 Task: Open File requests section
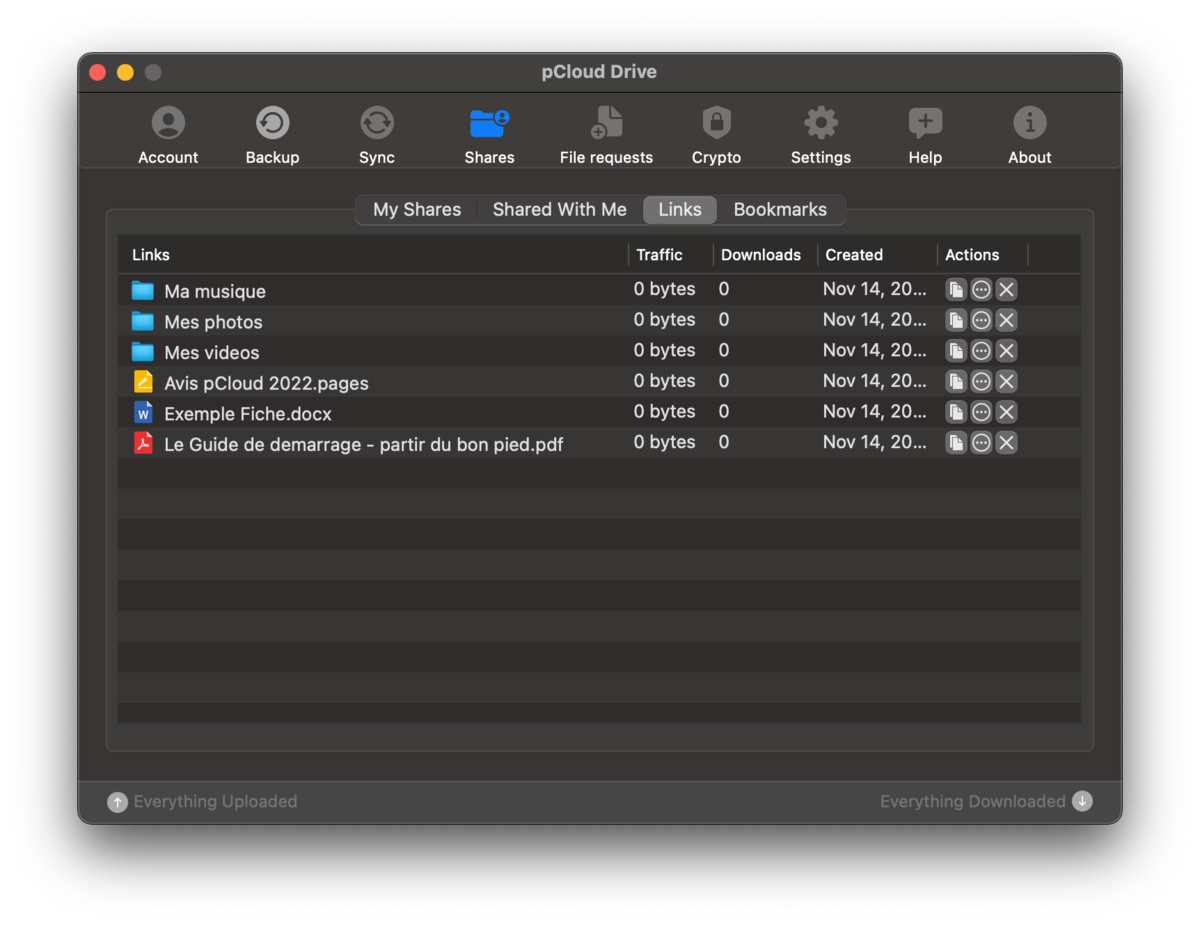[606, 135]
